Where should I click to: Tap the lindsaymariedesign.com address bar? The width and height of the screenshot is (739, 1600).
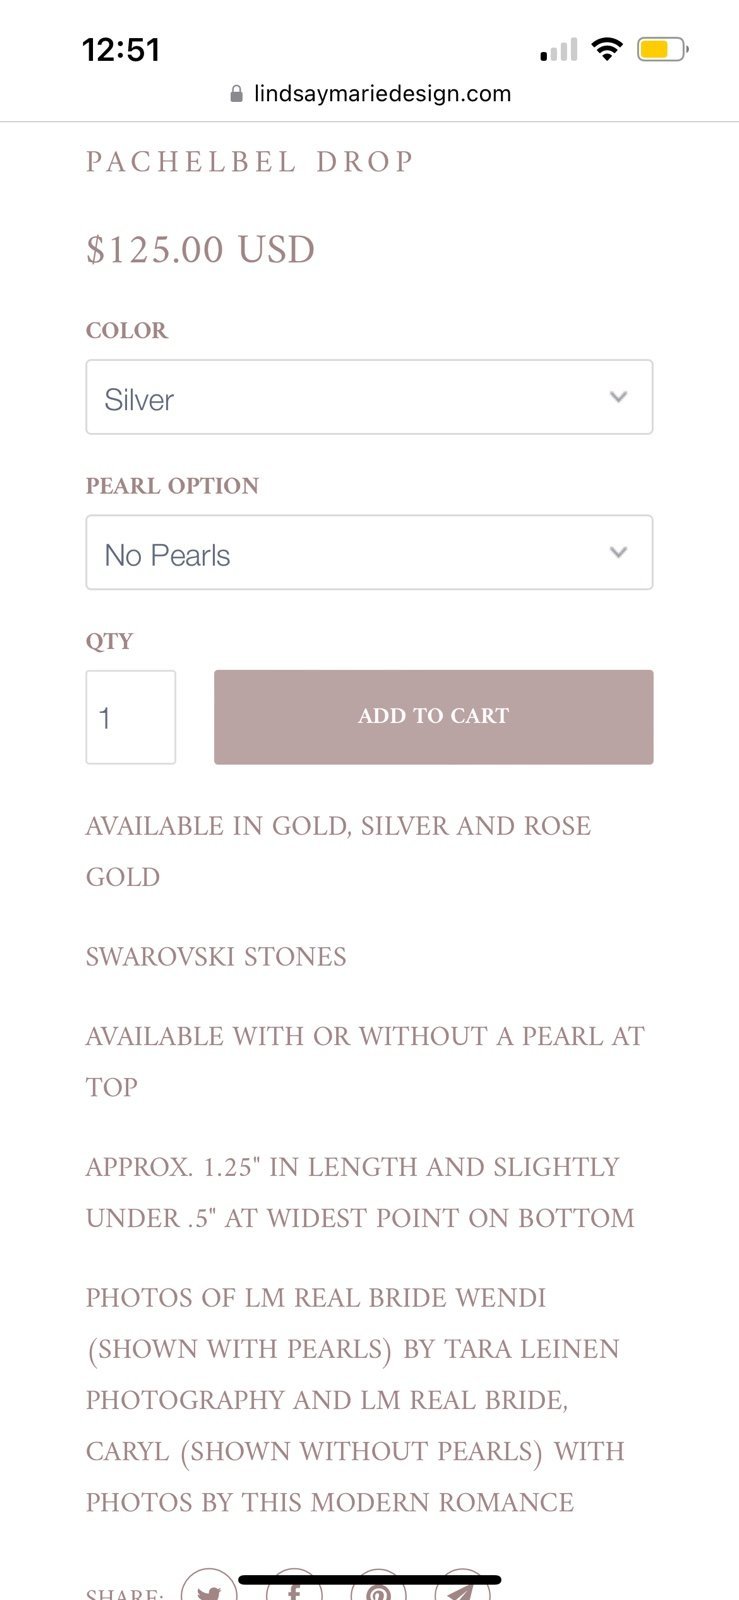(x=370, y=94)
